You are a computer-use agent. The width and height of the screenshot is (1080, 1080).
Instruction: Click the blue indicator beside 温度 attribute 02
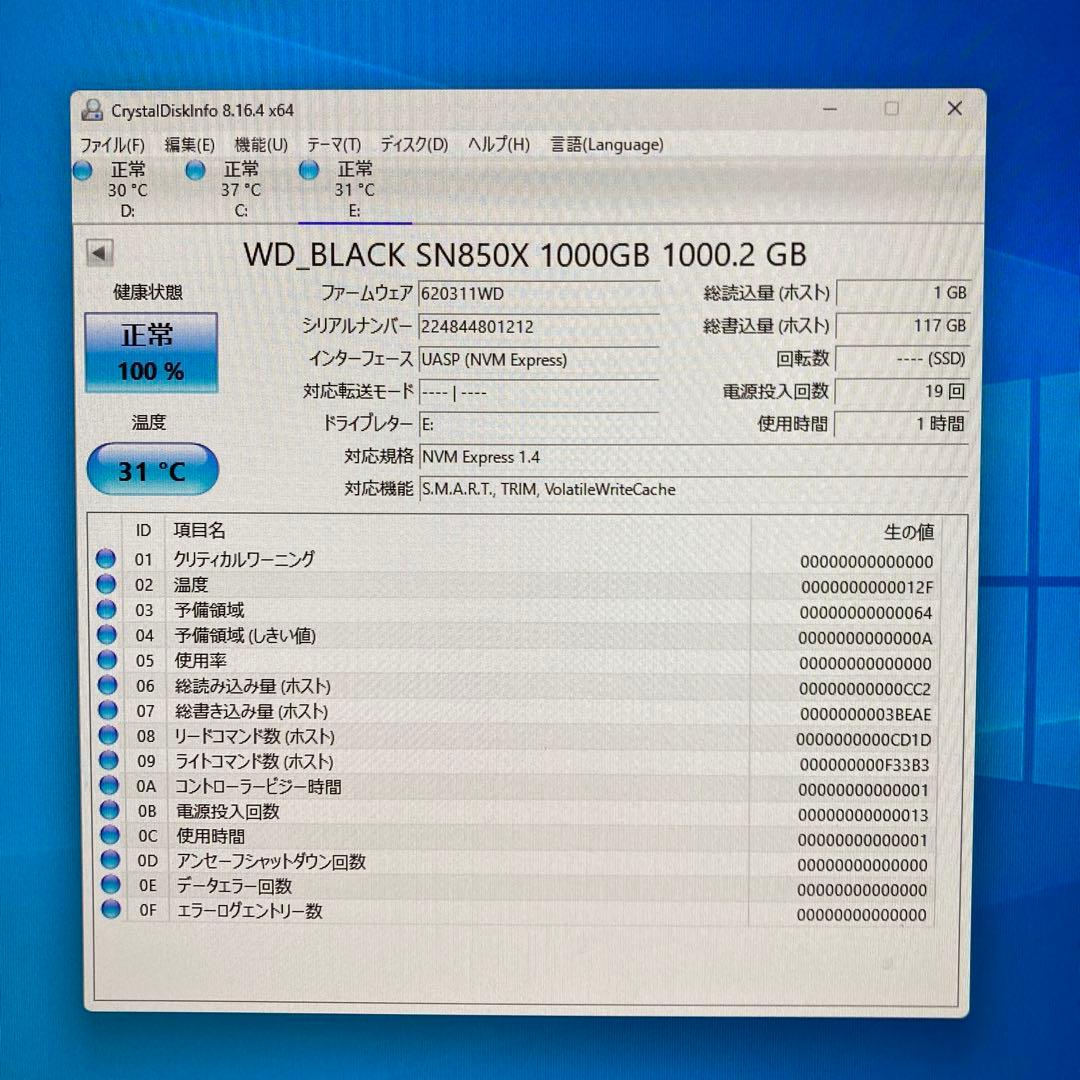coord(106,584)
